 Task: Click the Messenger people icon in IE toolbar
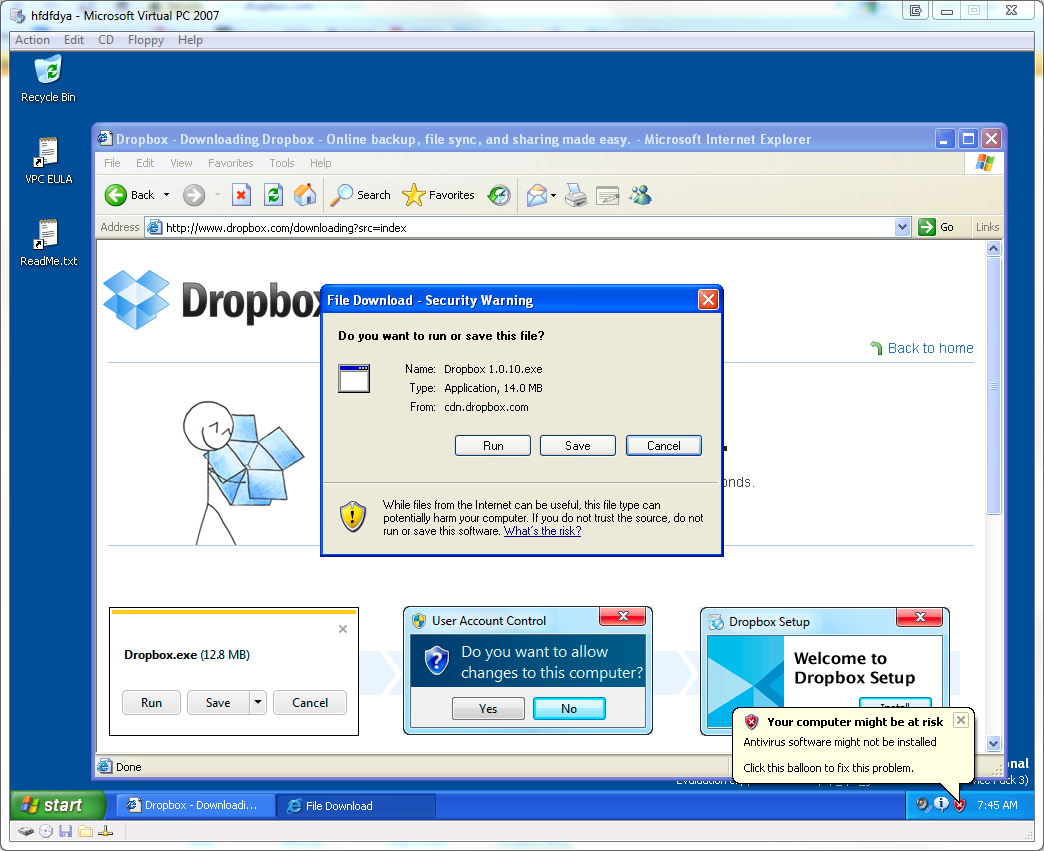640,195
